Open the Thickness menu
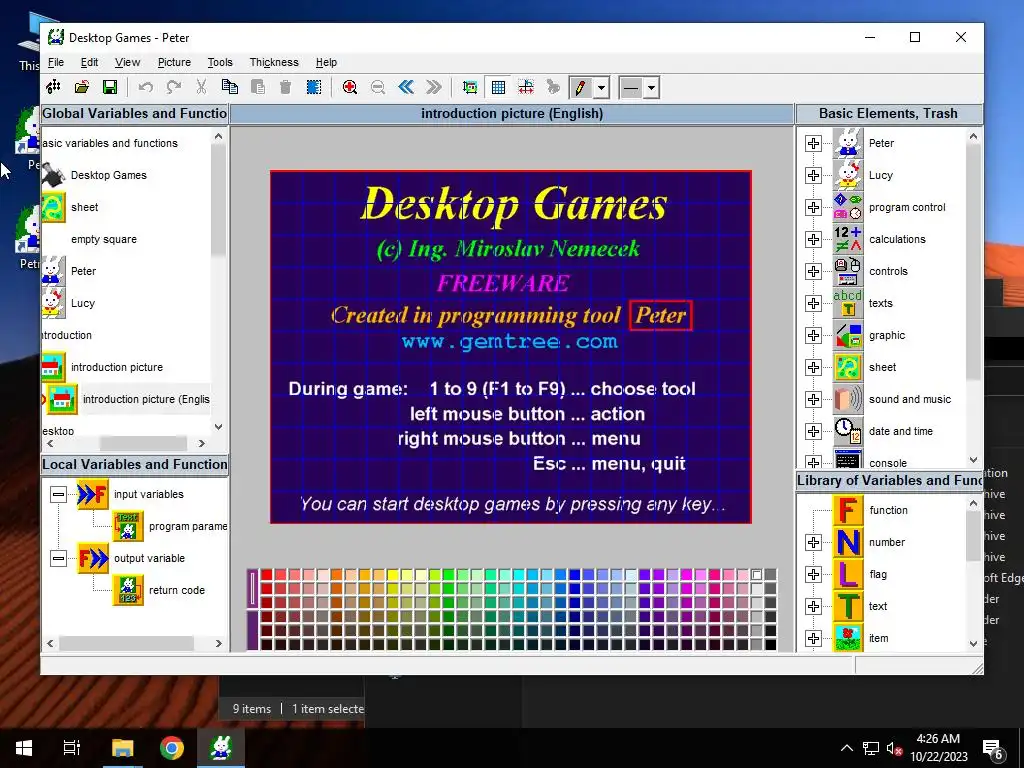The height and width of the screenshot is (768, 1024). [x=274, y=62]
